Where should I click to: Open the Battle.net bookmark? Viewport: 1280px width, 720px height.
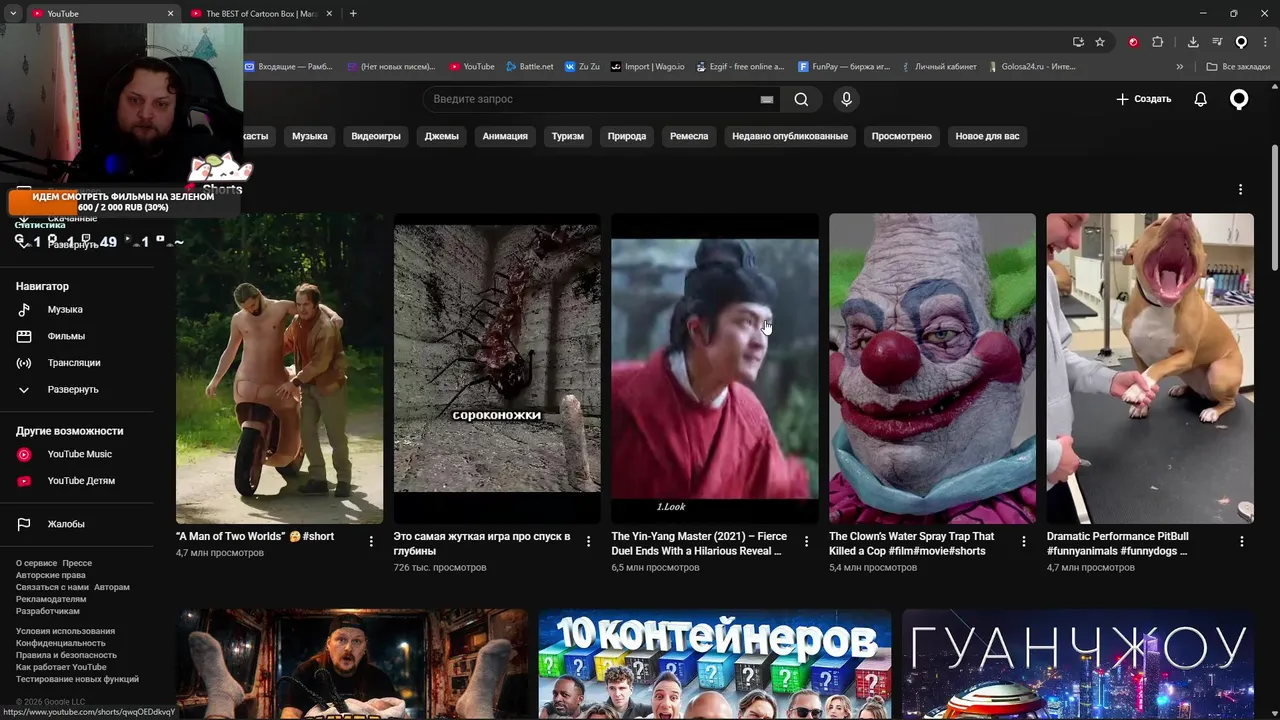coord(530,67)
